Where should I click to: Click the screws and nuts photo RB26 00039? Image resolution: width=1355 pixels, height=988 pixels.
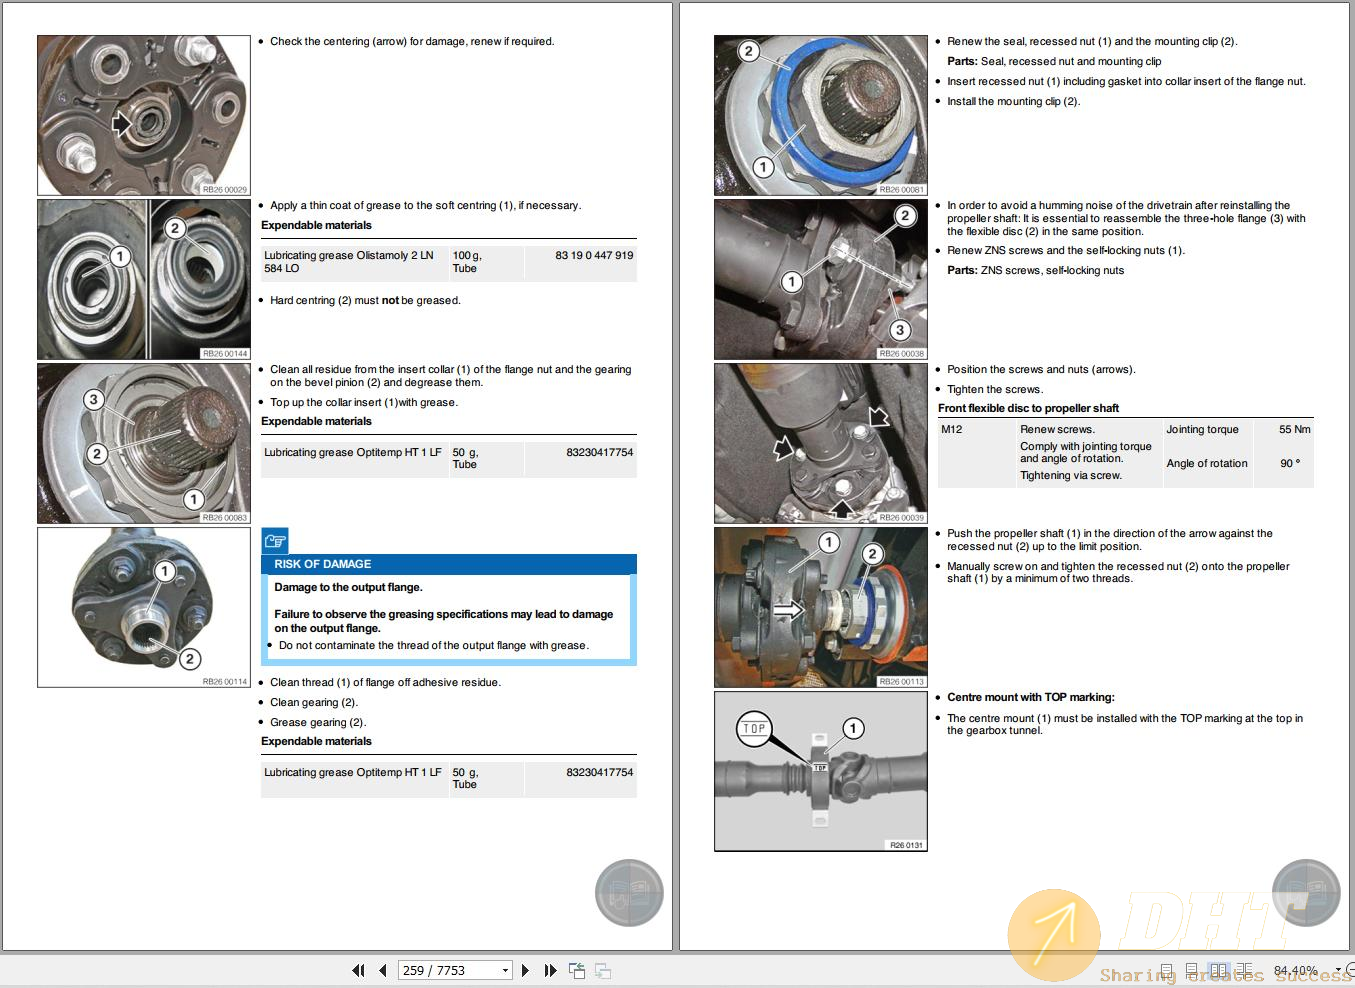click(821, 443)
